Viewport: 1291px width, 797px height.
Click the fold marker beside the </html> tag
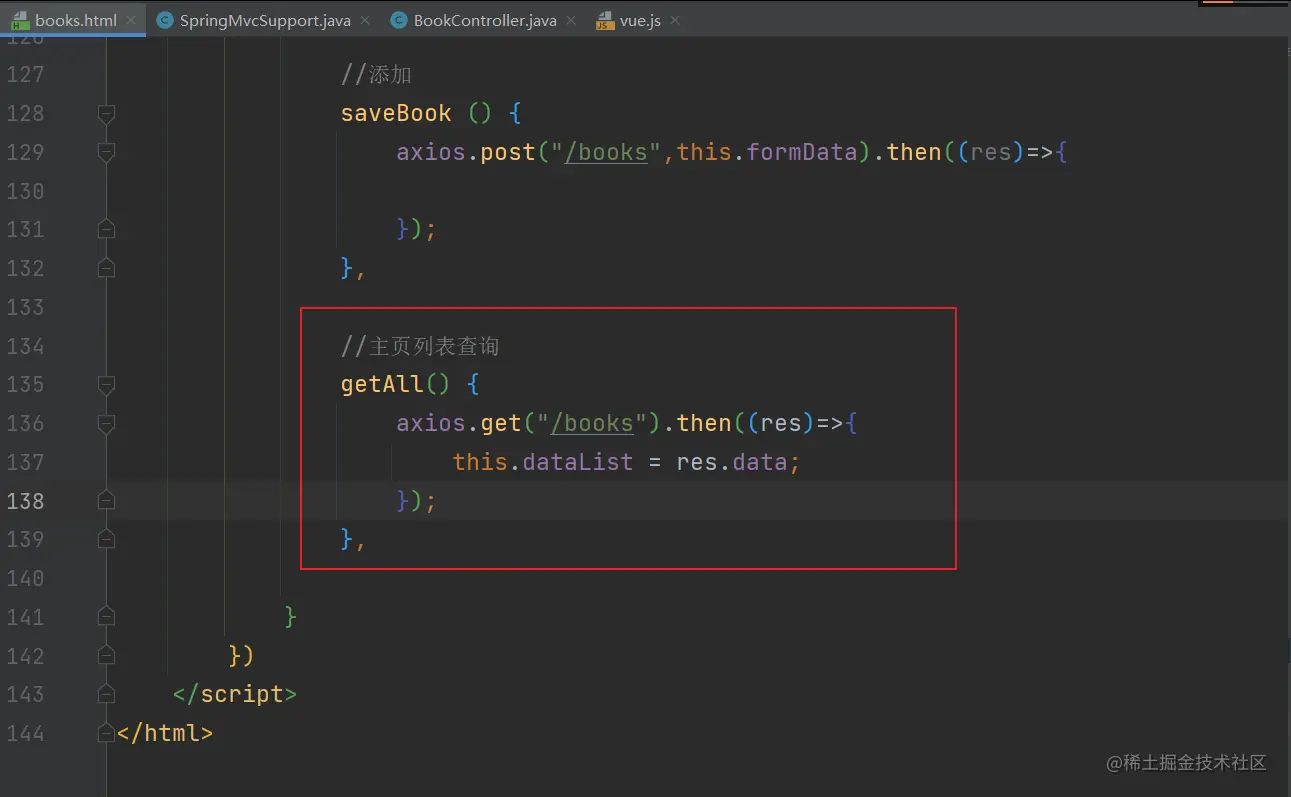tap(106, 733)
